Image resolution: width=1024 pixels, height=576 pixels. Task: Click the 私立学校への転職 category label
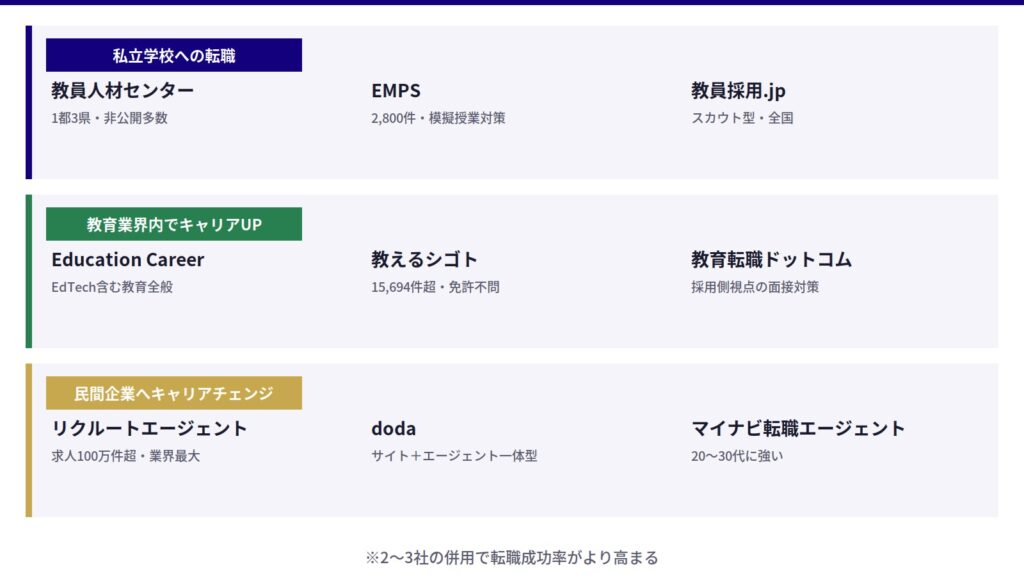(x=174, y=55)
